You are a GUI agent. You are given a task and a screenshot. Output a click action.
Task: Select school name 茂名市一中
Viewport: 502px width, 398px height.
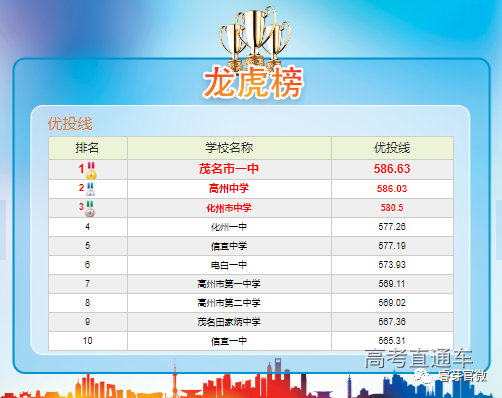pyautogui.click(x=229, y=169)
